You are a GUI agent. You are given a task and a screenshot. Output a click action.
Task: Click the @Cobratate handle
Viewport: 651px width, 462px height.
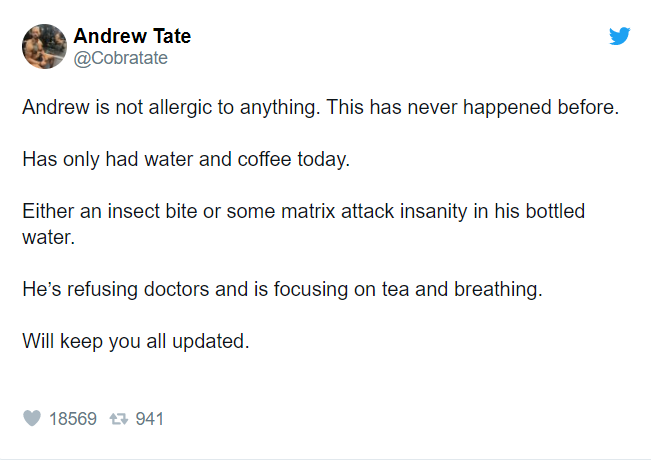120,58
